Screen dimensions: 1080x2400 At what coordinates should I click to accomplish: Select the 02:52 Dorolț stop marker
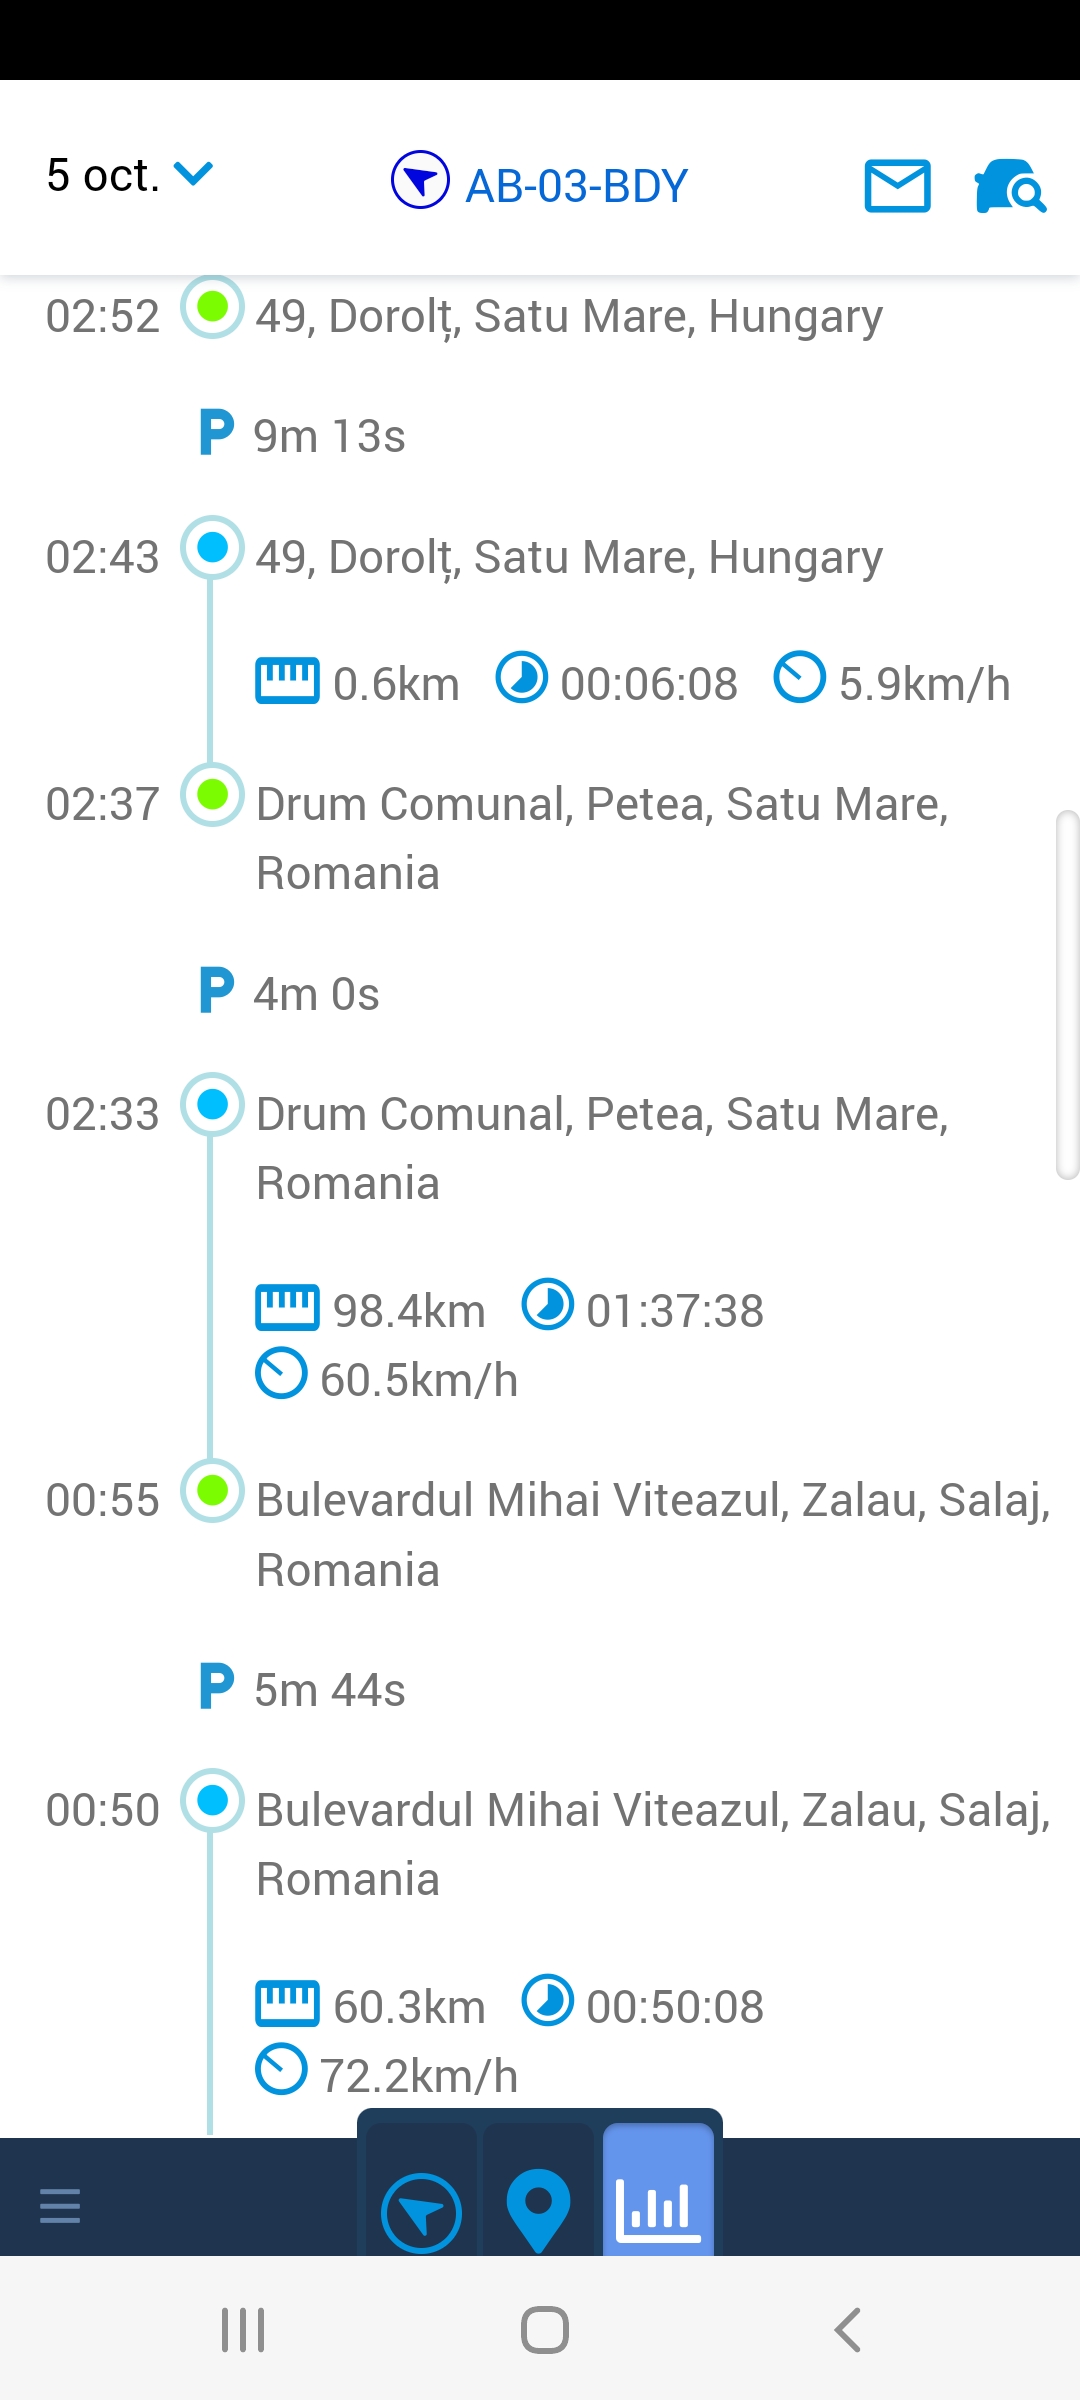pyautogui.click(x=212, y=307)
